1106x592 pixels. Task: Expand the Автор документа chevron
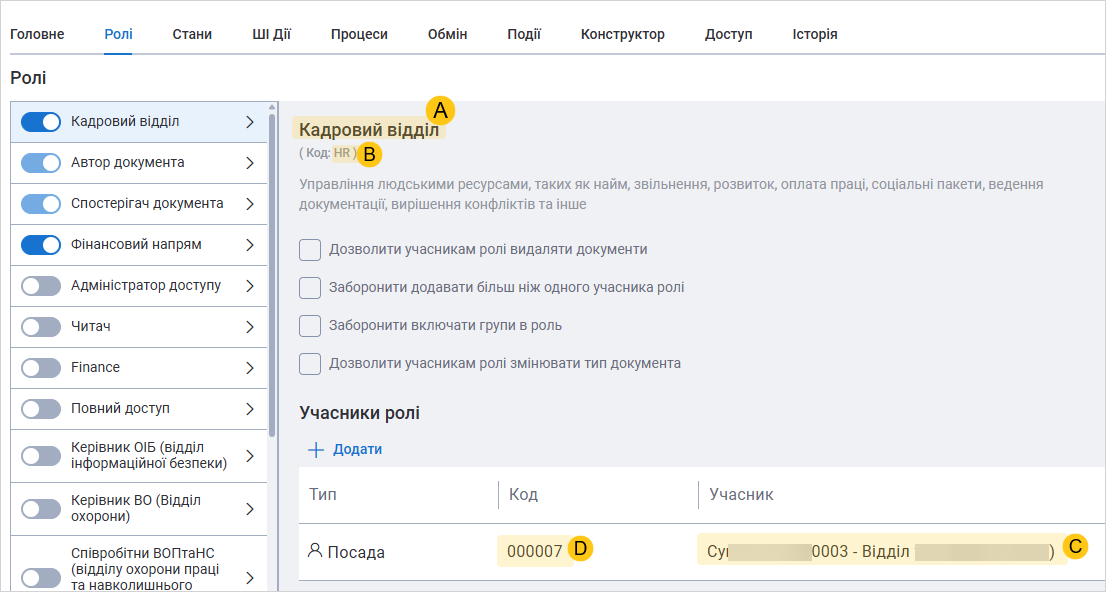coord(250,163)
